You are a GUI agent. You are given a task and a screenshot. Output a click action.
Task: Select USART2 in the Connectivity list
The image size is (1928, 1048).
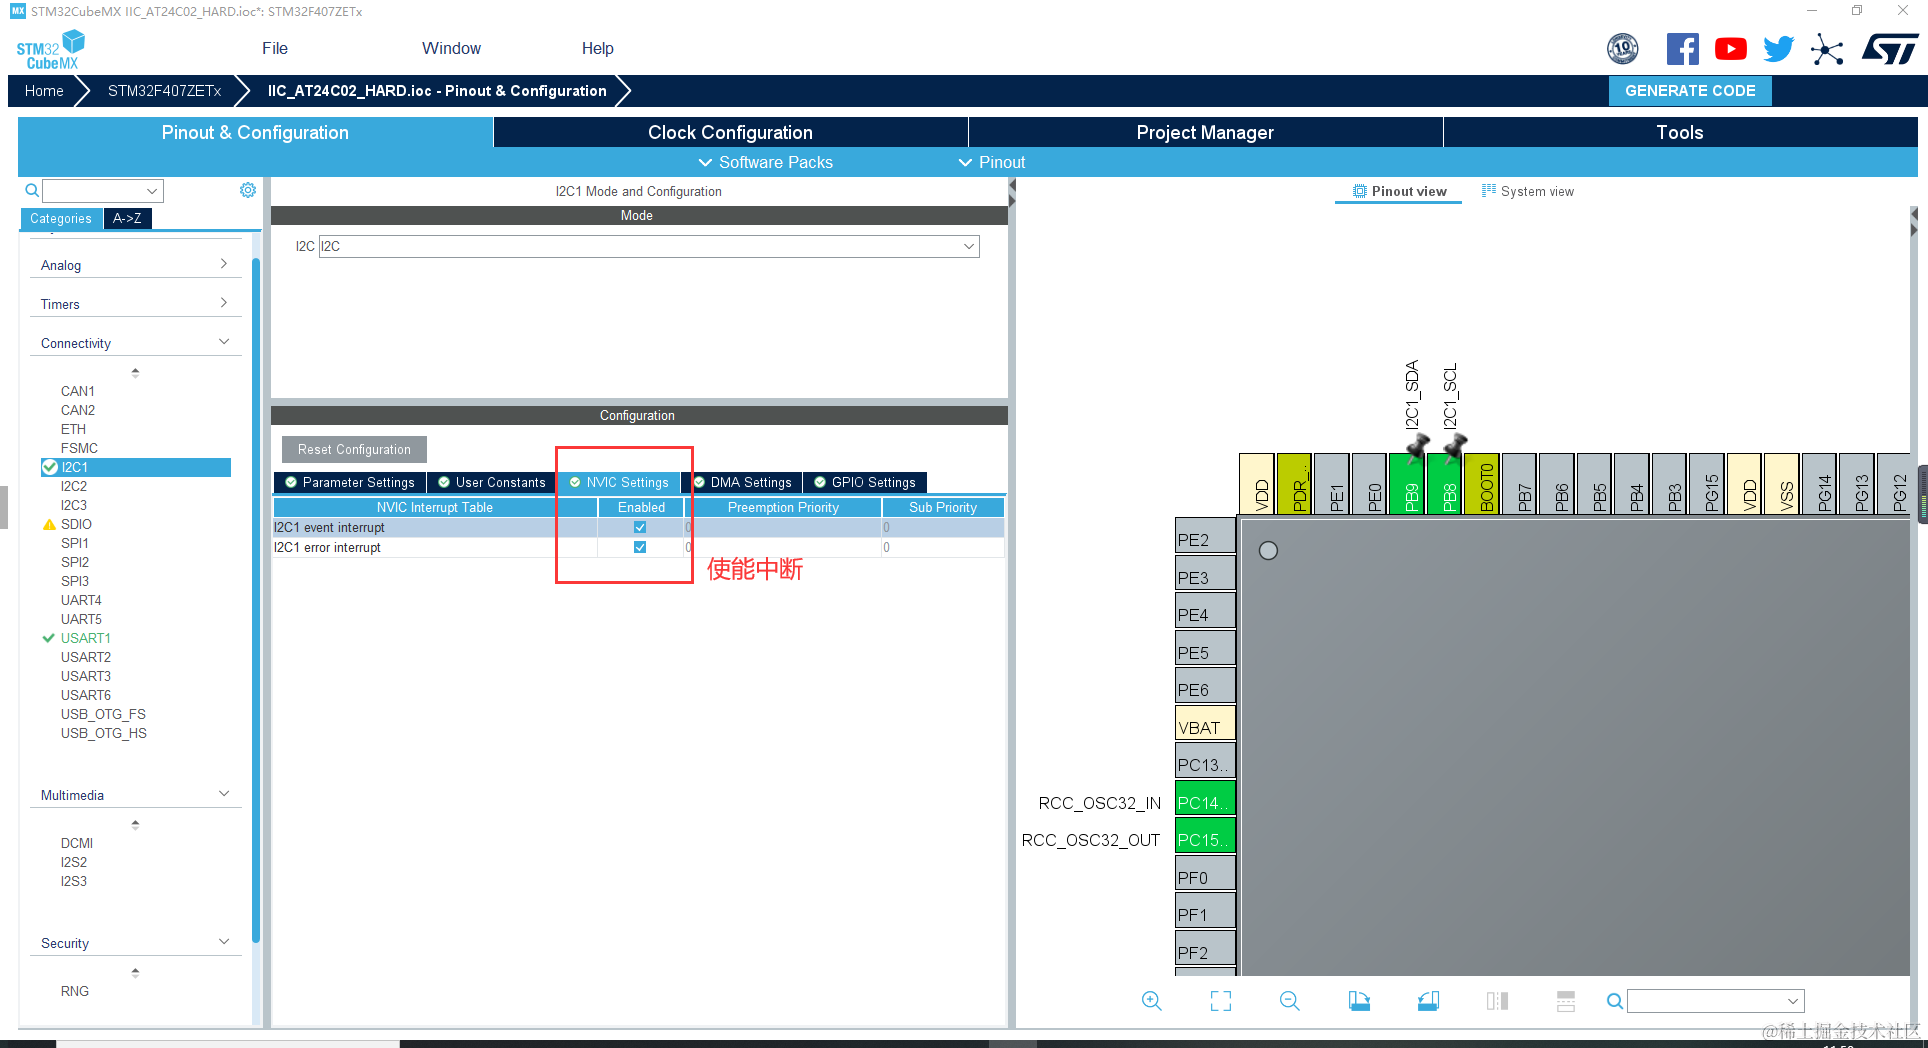click(86, 657)
